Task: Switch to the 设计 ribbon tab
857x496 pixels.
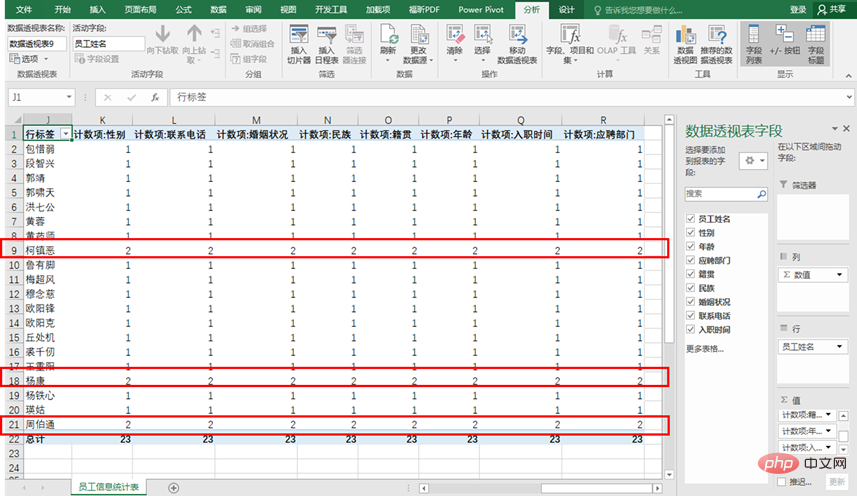Action: pos(567,9)
